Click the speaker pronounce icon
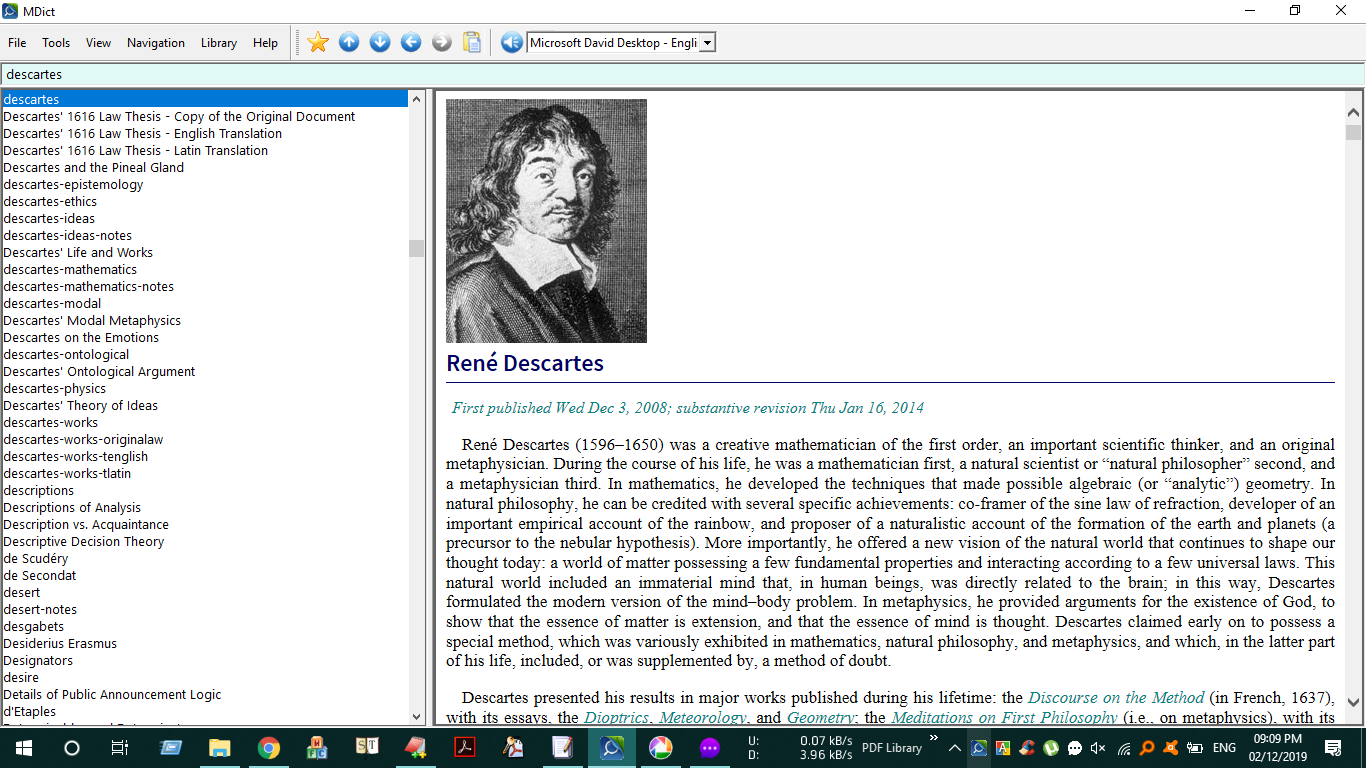1366x768 pixels. (x=512, y=42)
